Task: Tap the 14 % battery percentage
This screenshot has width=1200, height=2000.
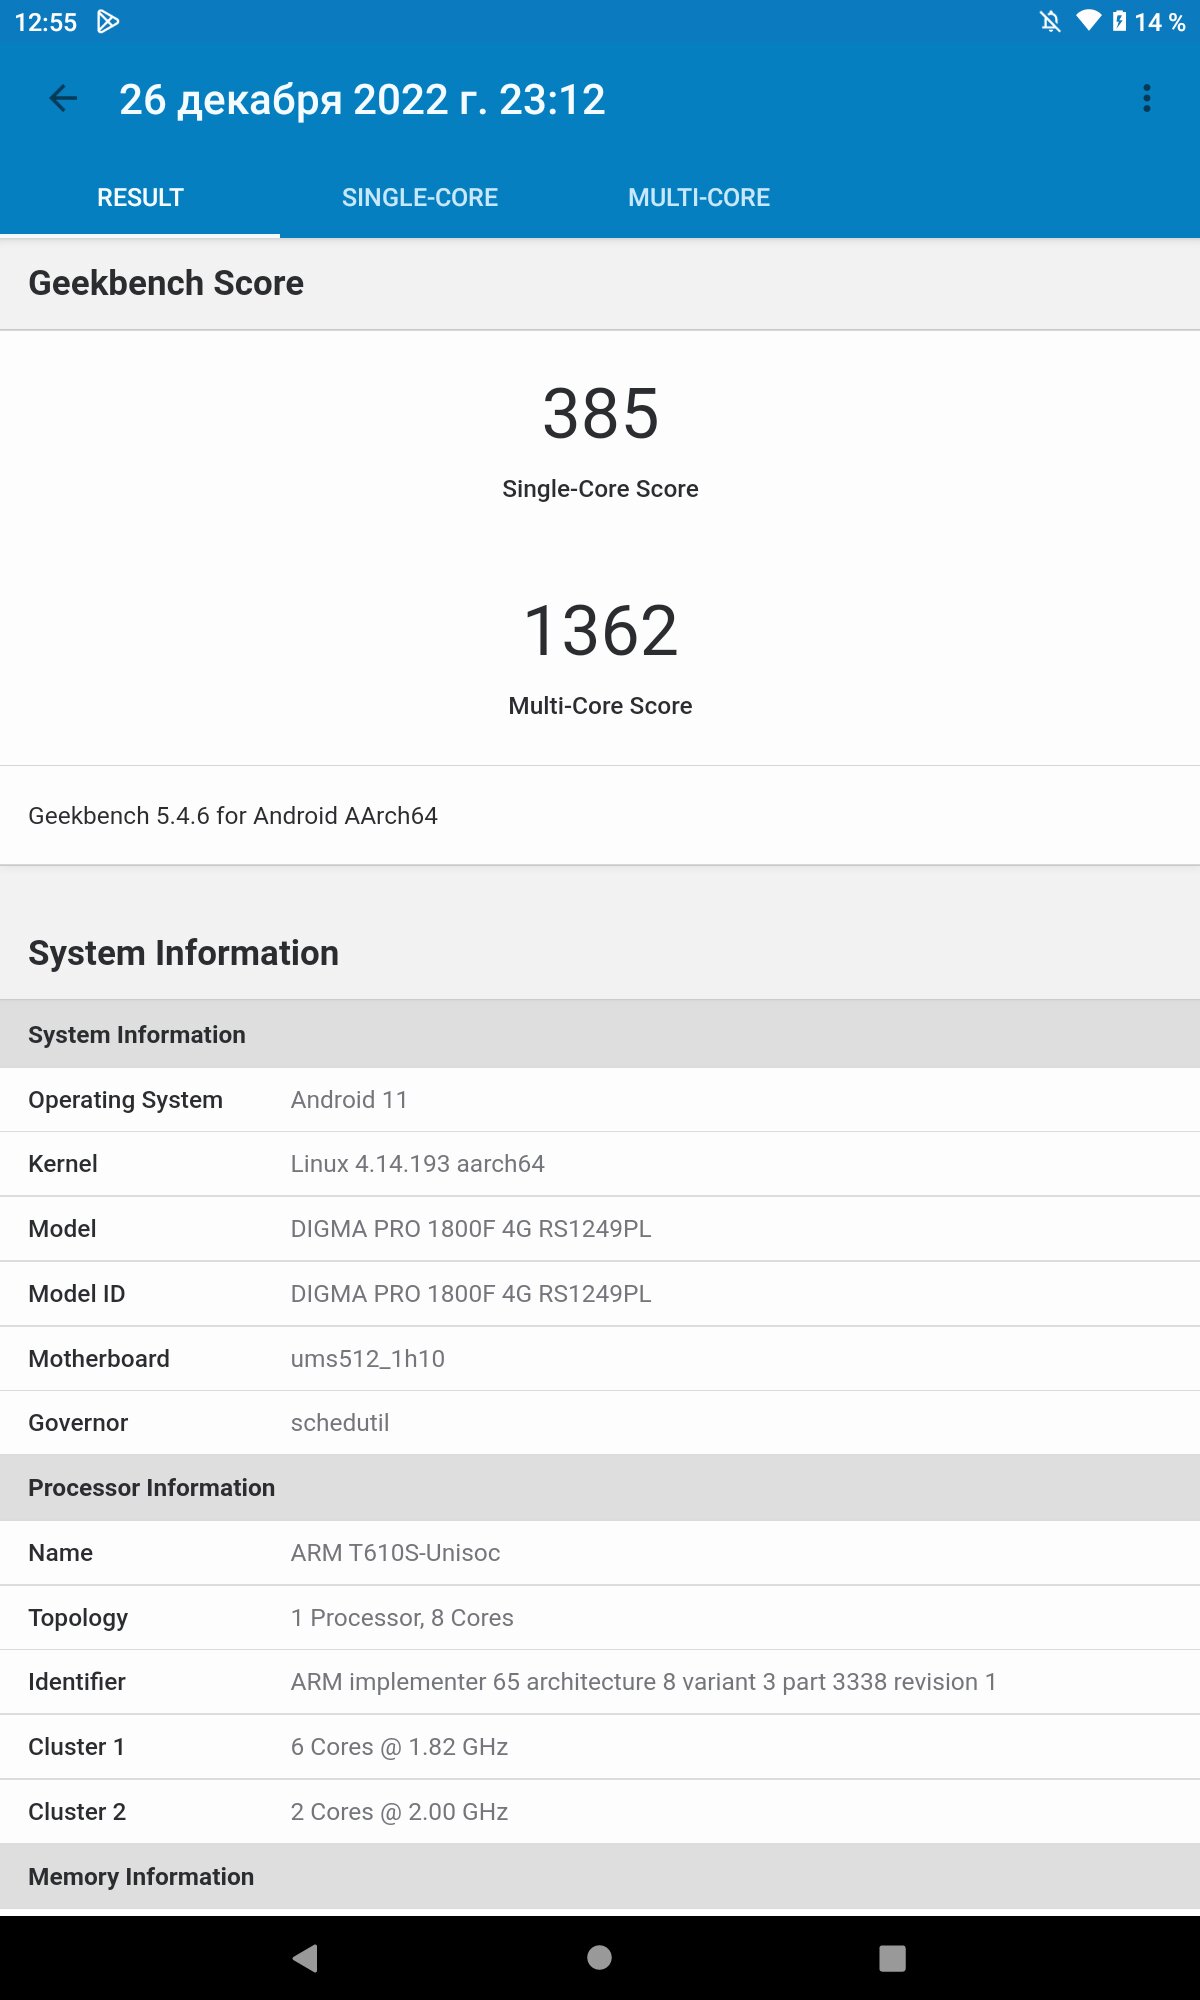Action: tap(1160, 22)
